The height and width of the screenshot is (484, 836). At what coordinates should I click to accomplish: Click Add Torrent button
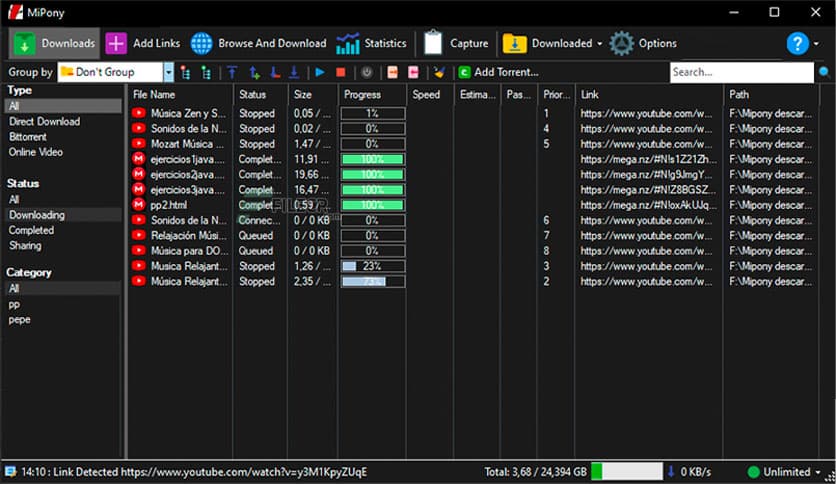(499, 72)
